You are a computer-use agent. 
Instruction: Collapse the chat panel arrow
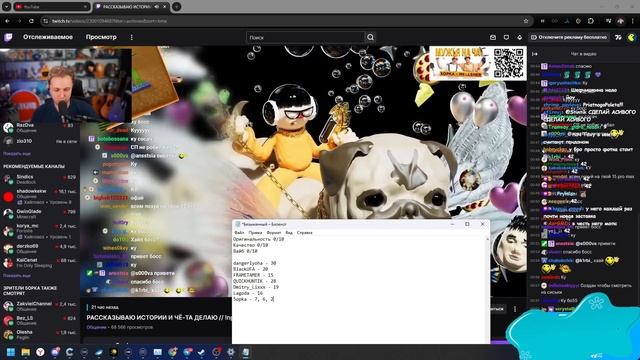tap(535, 54)
